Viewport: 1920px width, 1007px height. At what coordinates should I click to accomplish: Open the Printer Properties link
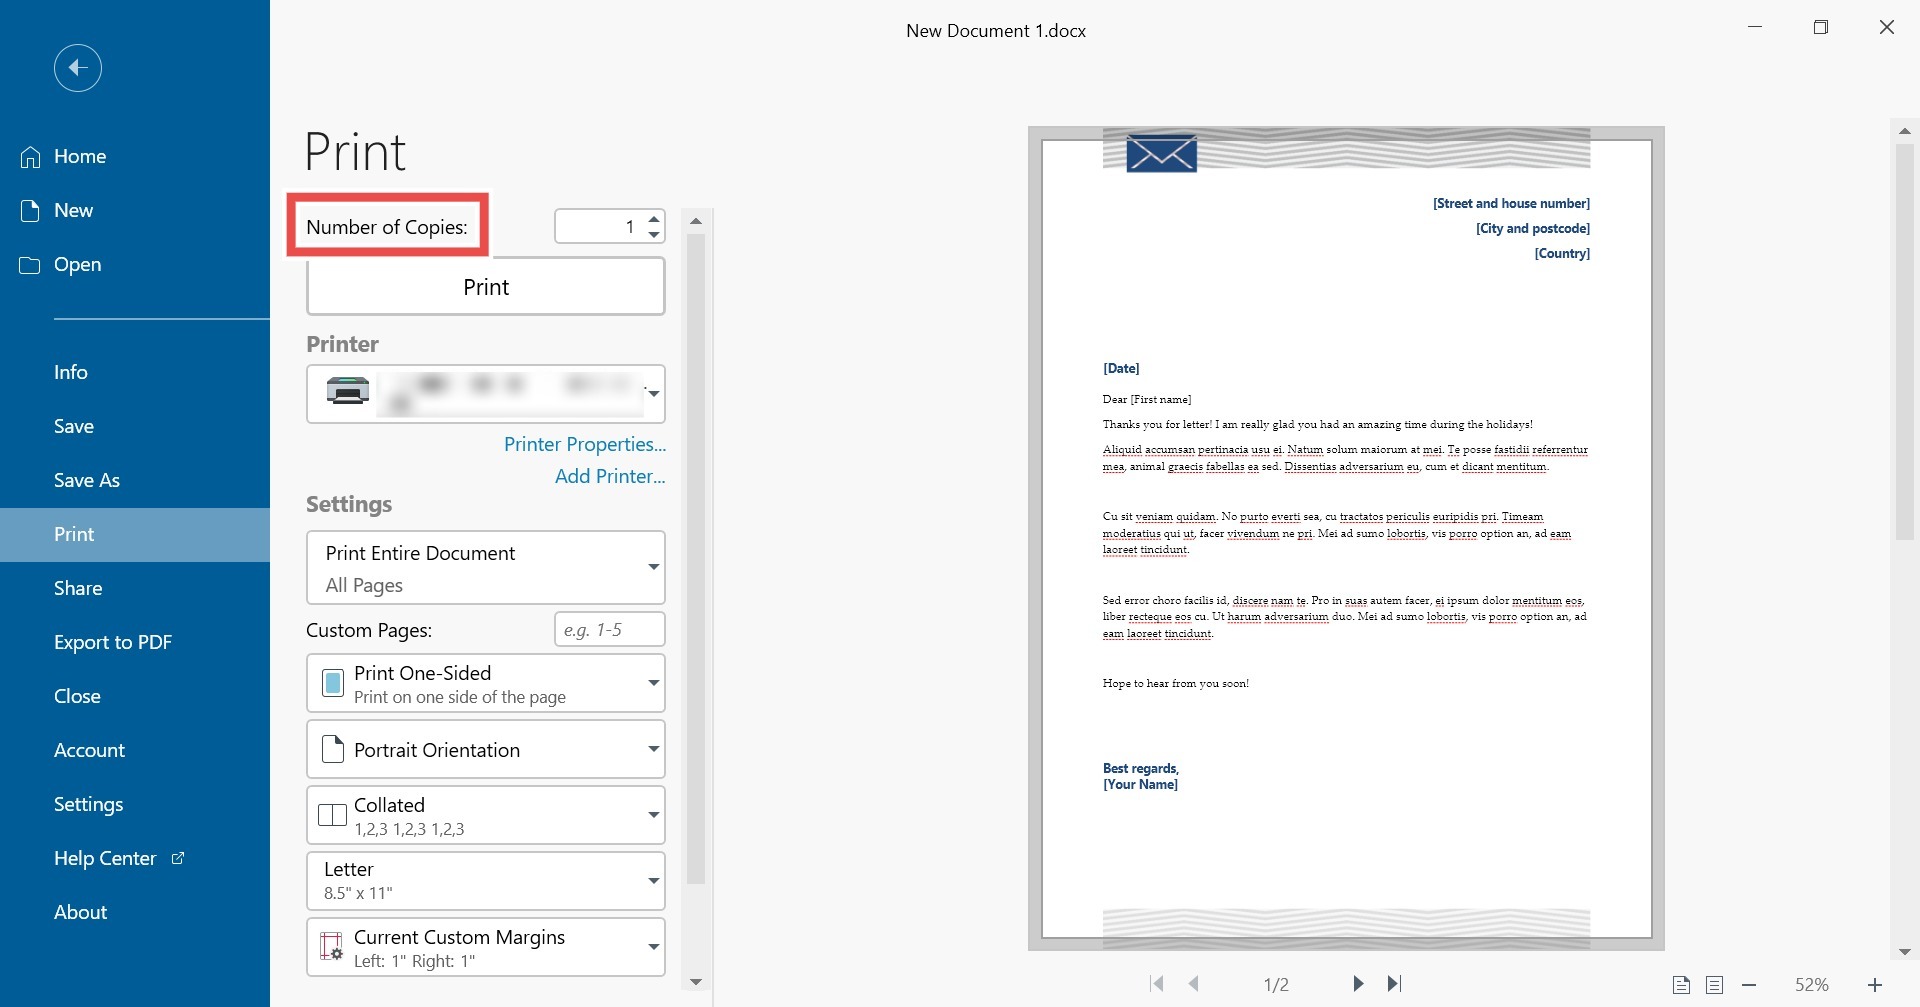584,444
